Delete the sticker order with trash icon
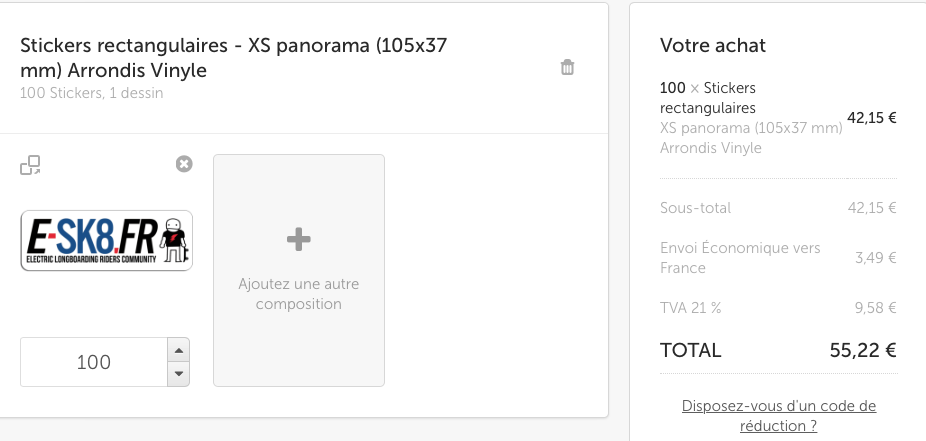Image resolution: width=926 pixels, height=441 pixels. coord(567,67)
